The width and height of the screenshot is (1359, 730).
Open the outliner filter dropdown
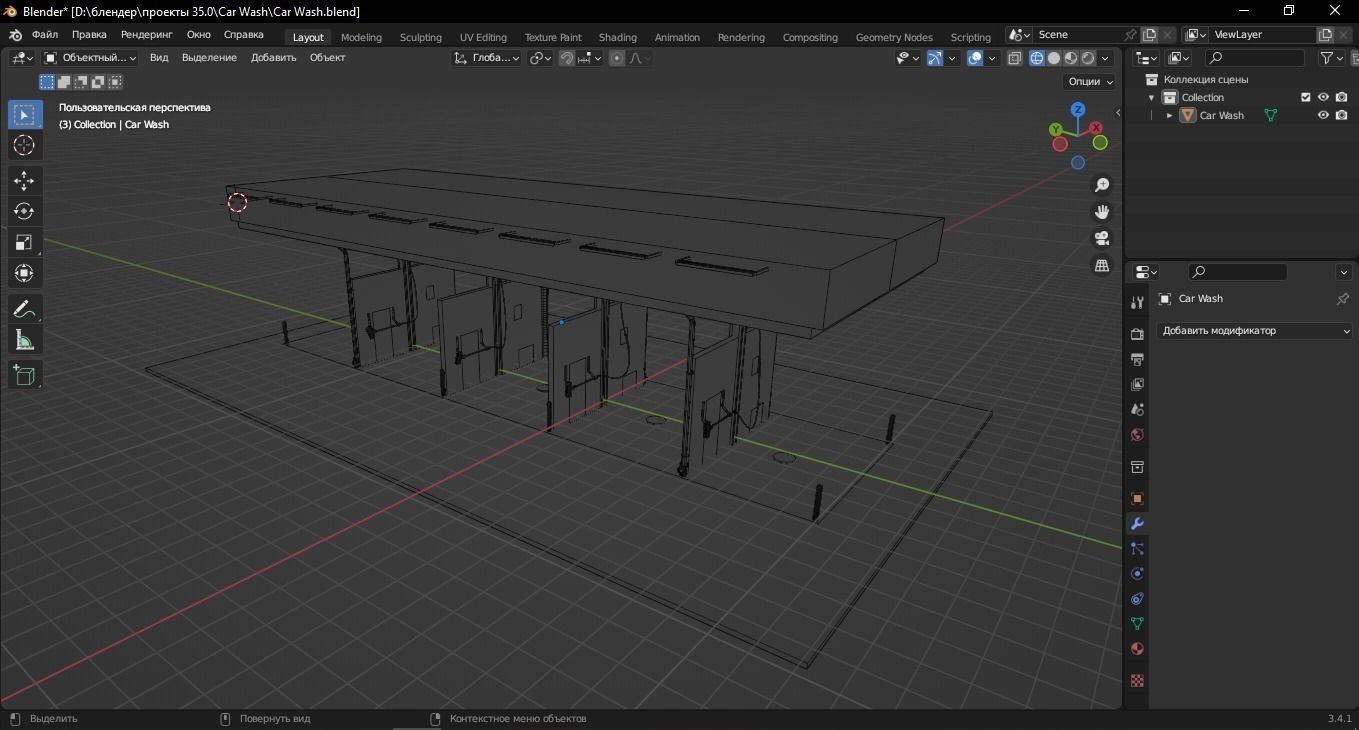(1332, 58)
